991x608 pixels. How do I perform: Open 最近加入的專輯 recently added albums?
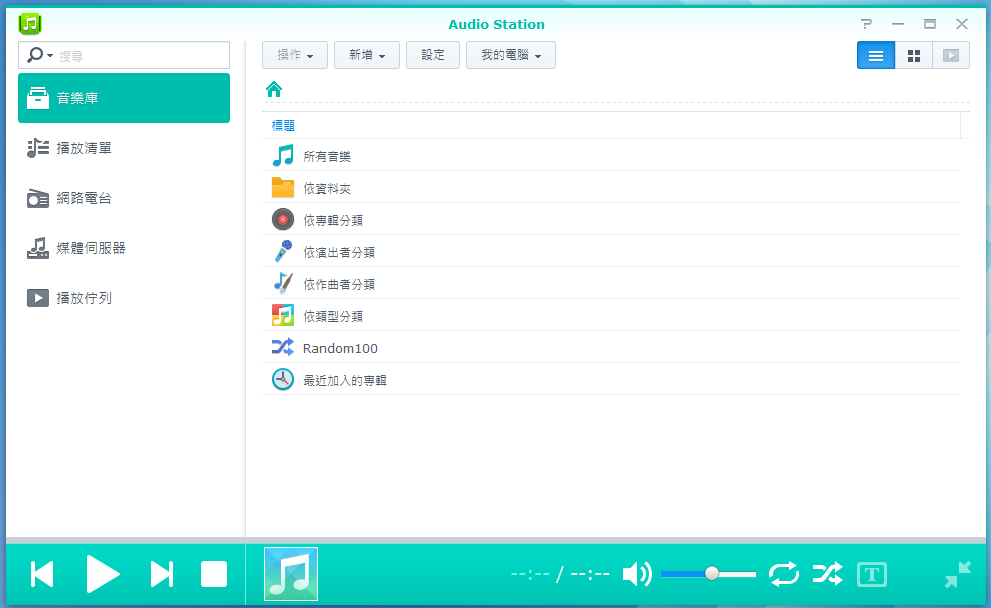(611, 379)
